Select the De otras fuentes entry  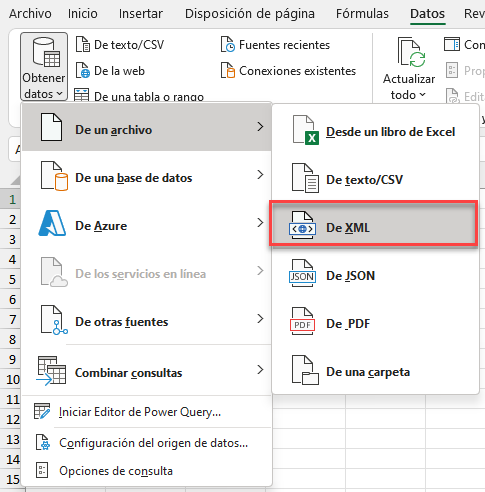click(146, 319)
